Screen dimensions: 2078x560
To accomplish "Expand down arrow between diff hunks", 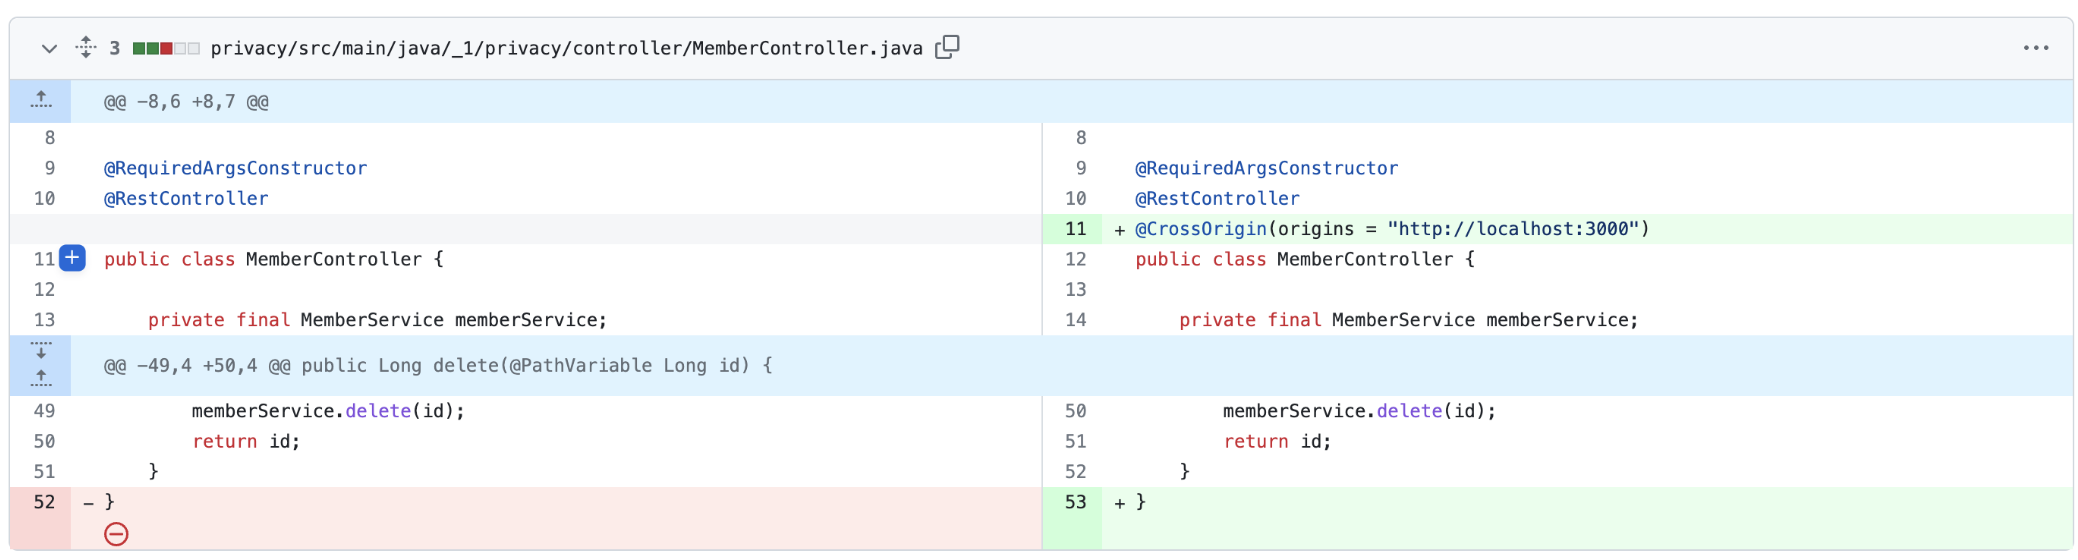I will point(41,351).
